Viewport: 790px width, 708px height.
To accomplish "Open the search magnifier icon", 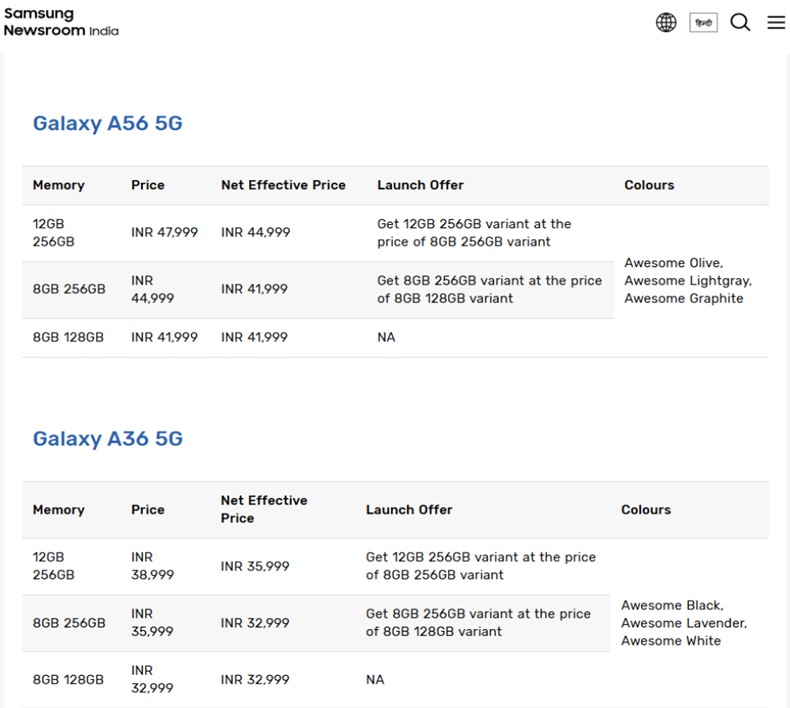I will click(x=740, y=22).
